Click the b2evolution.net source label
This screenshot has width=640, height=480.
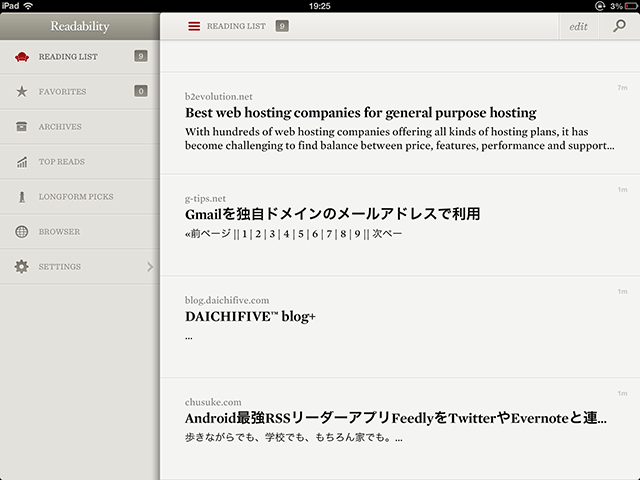(218, 97)
